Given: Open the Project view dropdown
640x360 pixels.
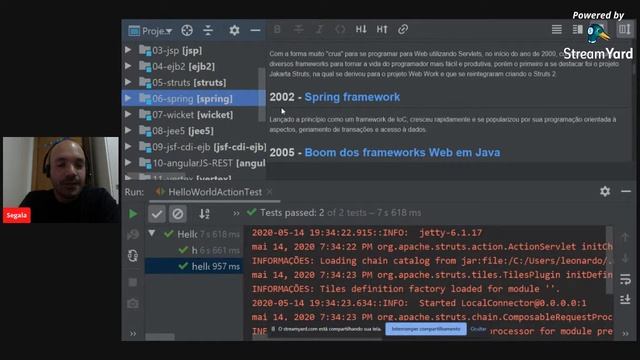Looking at the screenshot, I should (150, 31).
